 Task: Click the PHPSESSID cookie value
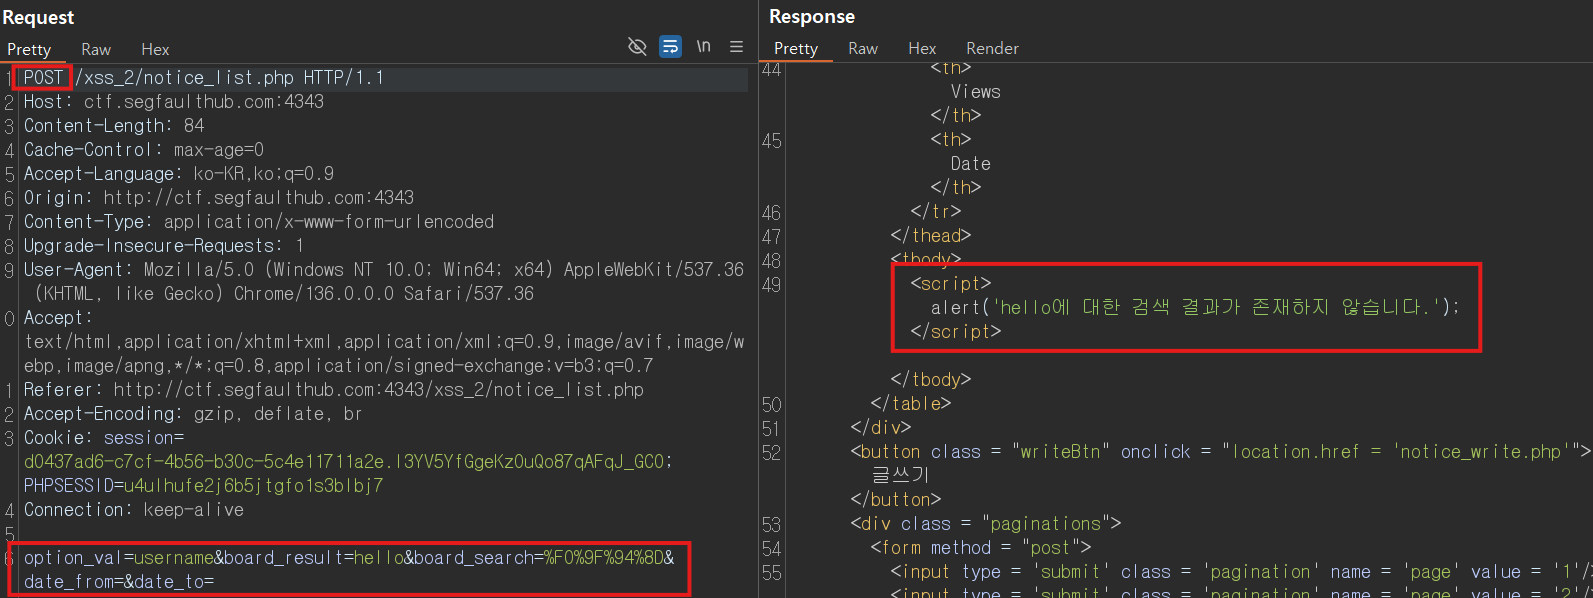click(203, 486)
